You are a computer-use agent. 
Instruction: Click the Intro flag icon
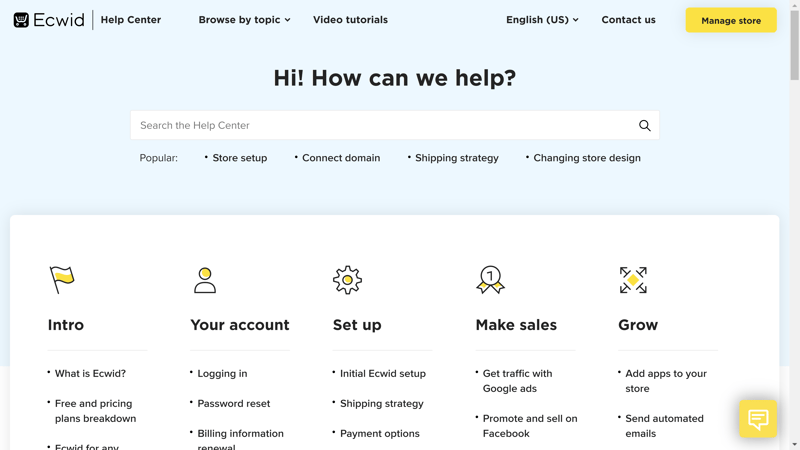pyautogui.click(x=62, y=280)
